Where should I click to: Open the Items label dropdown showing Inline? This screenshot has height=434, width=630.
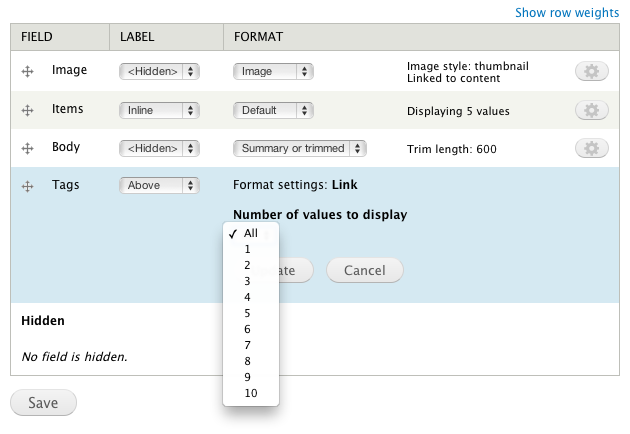click(x=160, y=110)
